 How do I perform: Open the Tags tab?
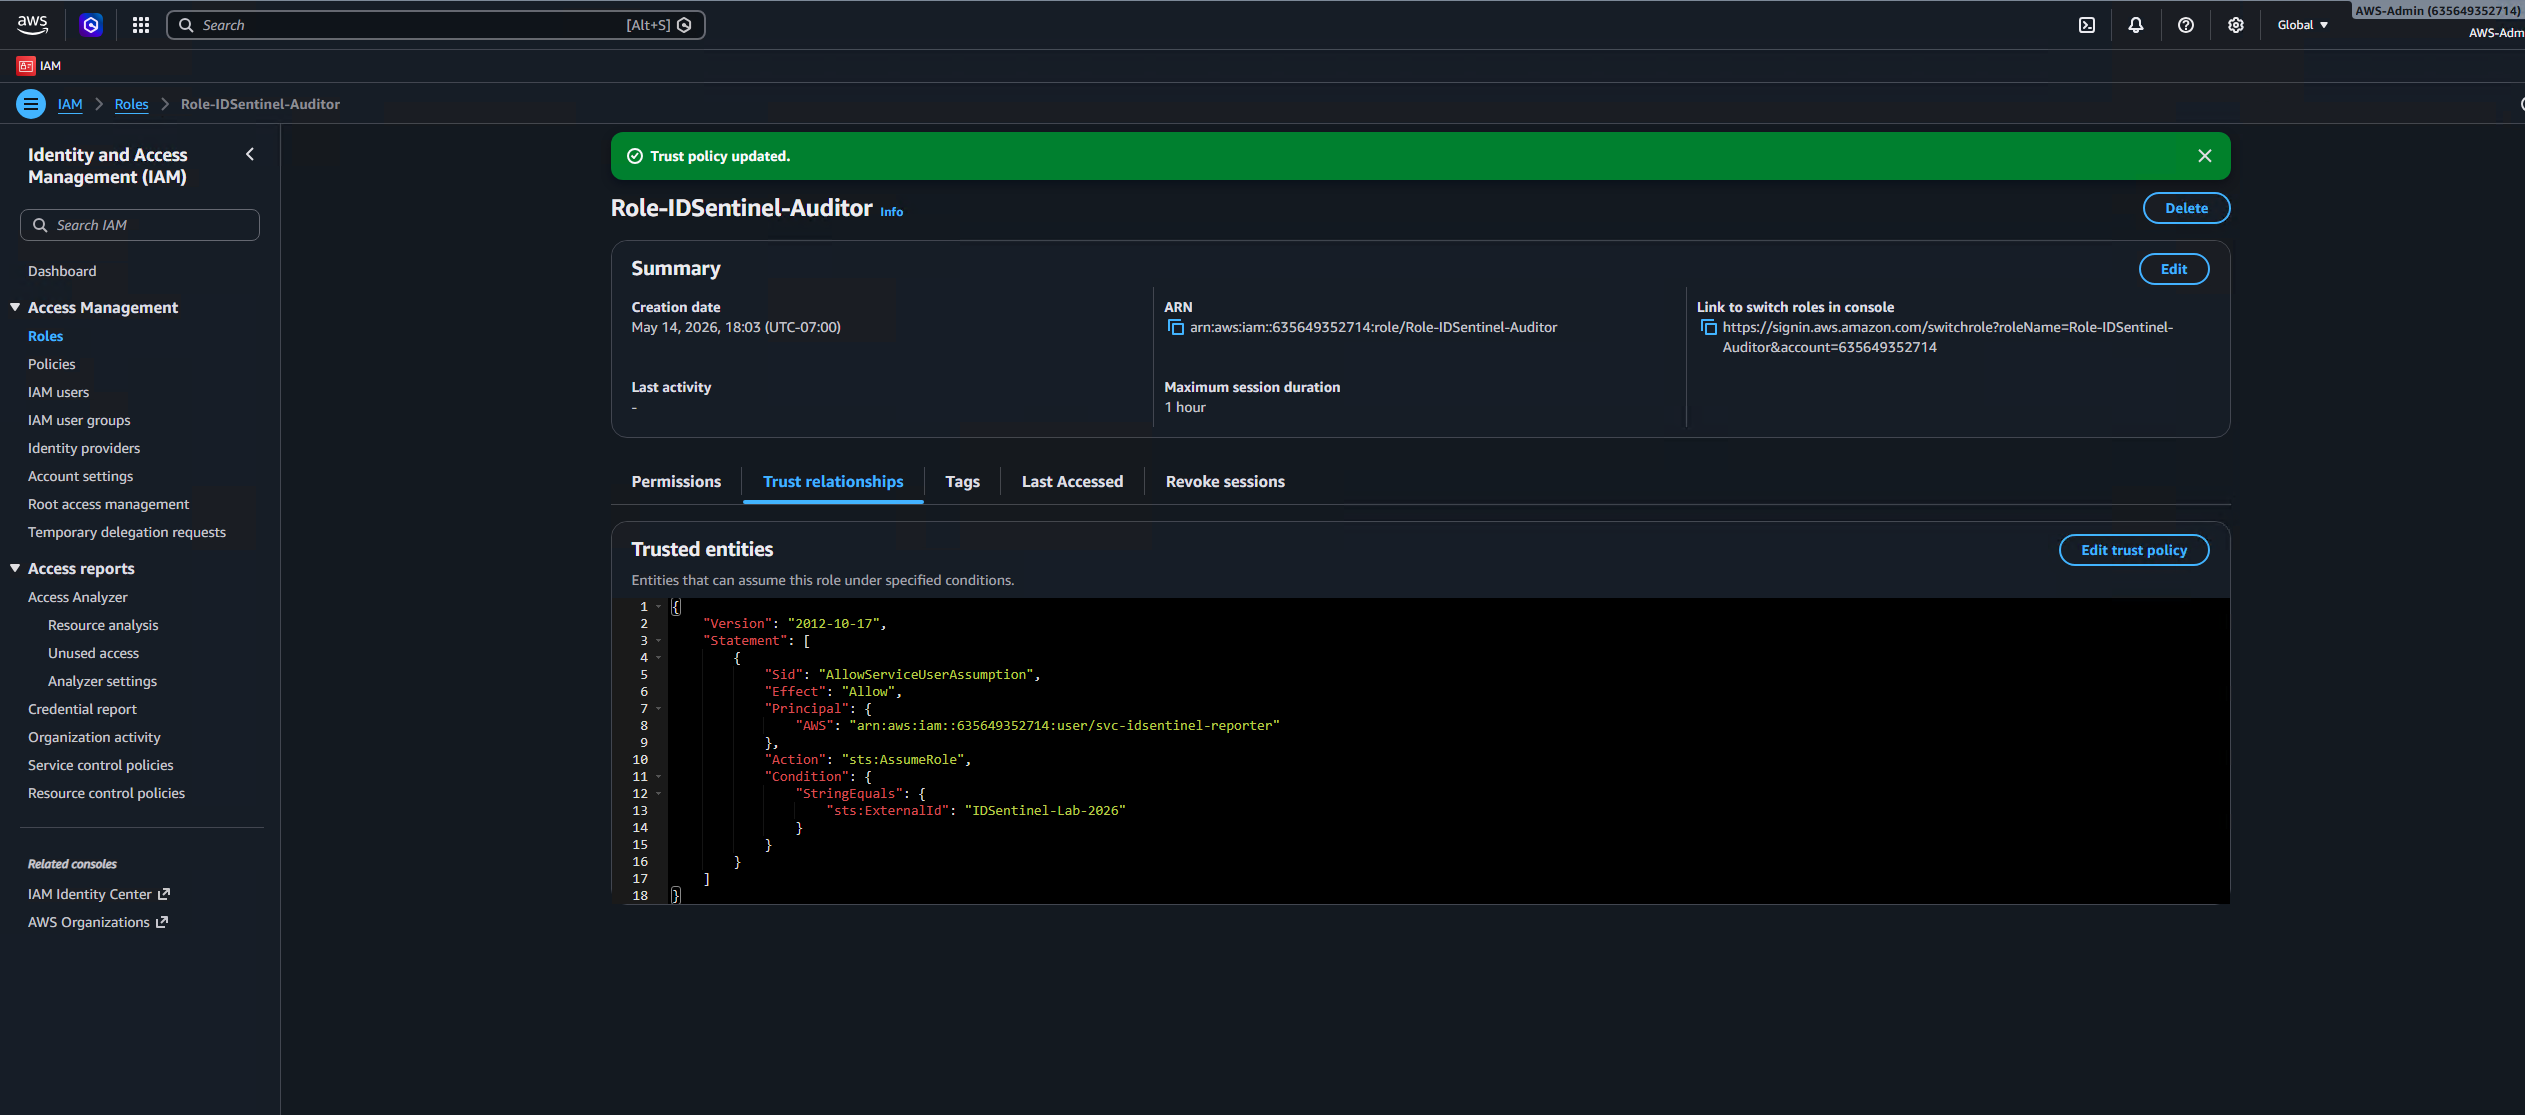(962, 482)
